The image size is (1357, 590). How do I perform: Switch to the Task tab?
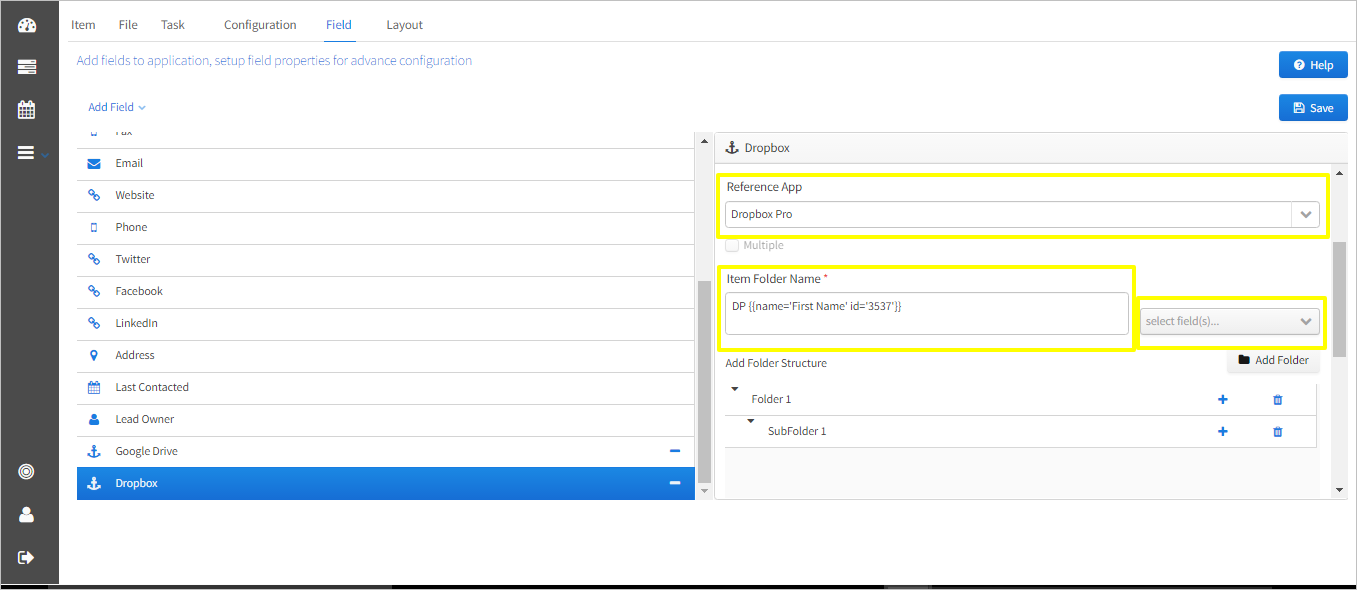[x=173, y=24]
